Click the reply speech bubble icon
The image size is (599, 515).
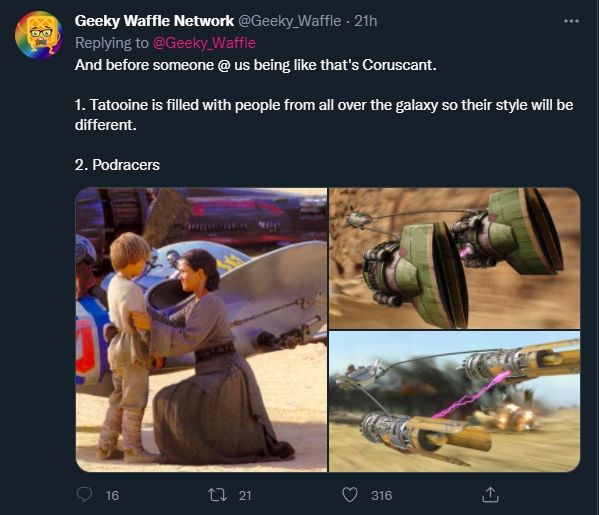click(84, 495)
